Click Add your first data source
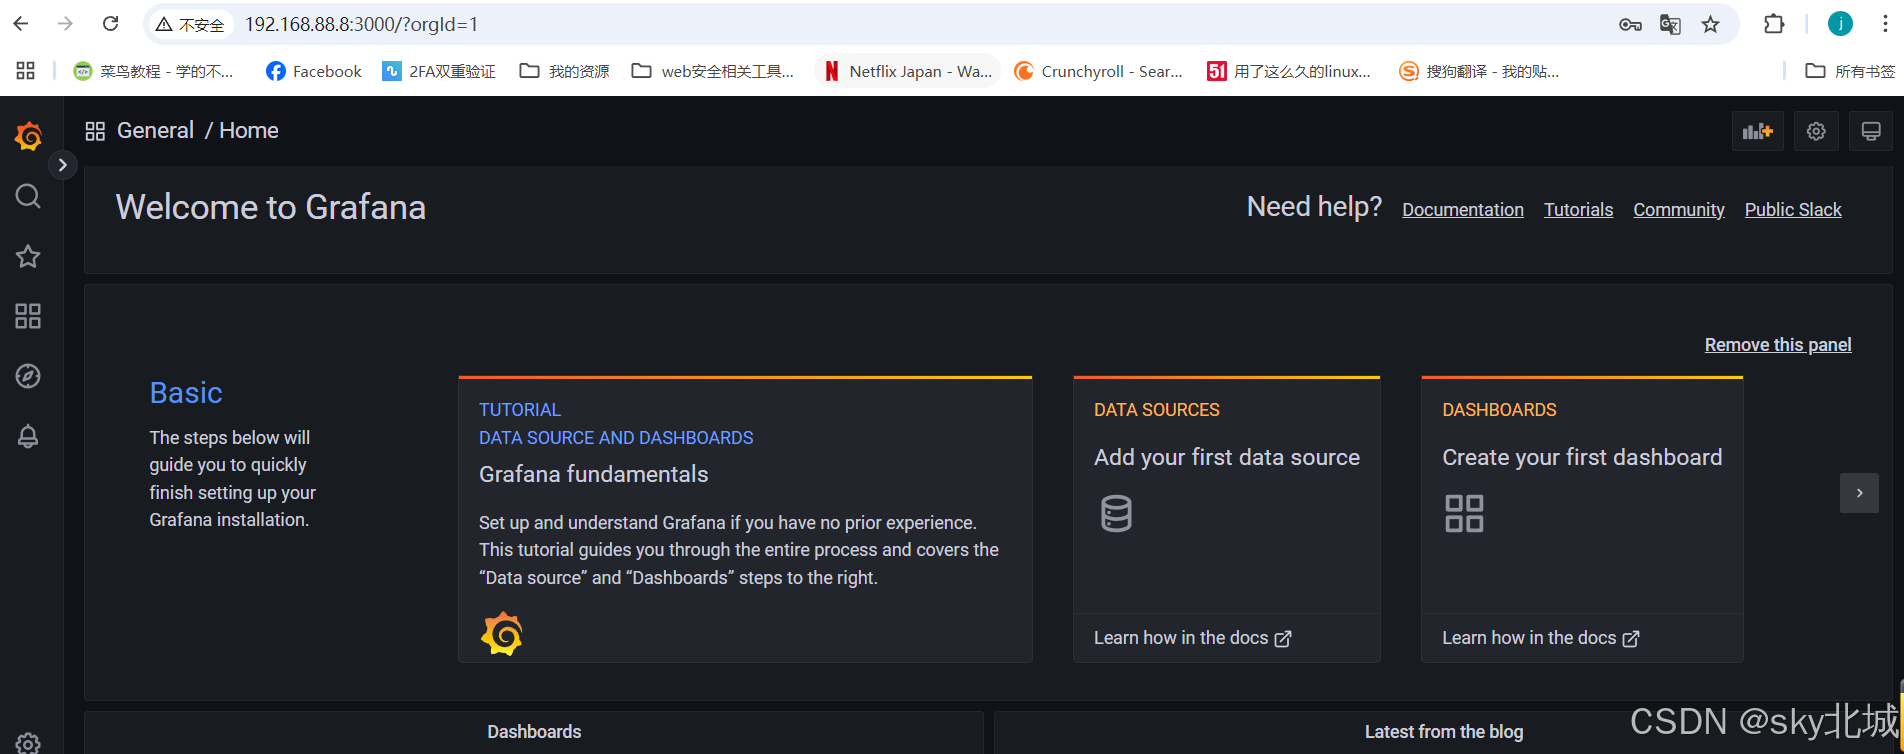The image size is (1904, 754). coord(1227,457)
